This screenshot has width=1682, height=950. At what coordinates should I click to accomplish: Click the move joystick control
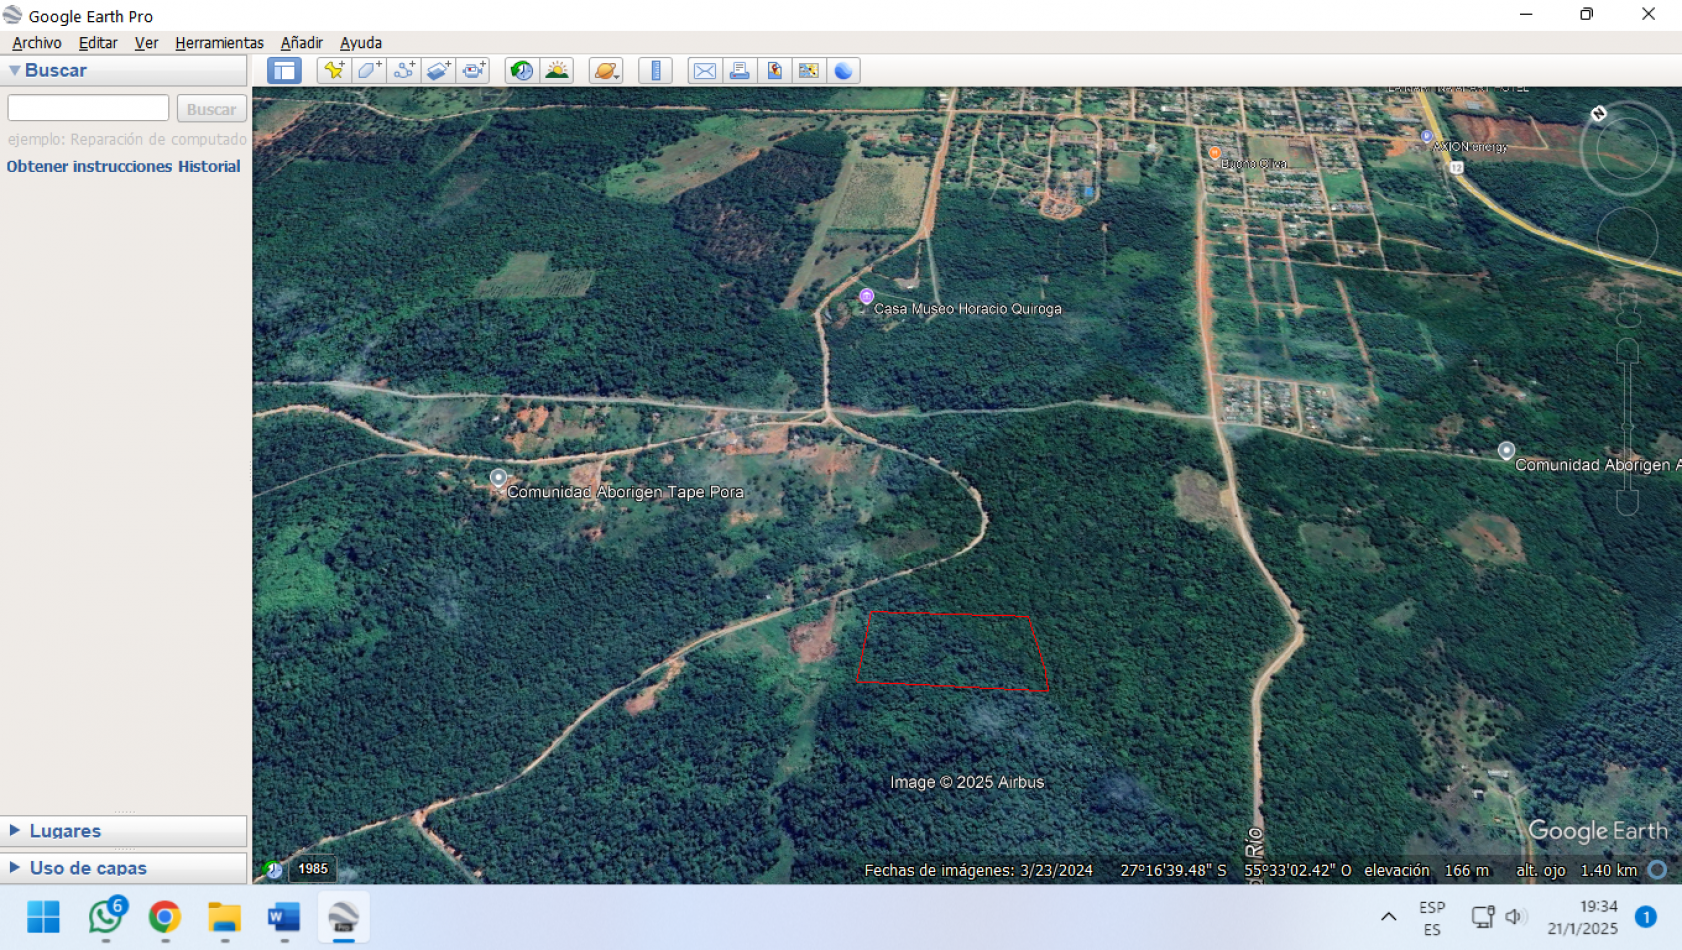click(1627, 238)
